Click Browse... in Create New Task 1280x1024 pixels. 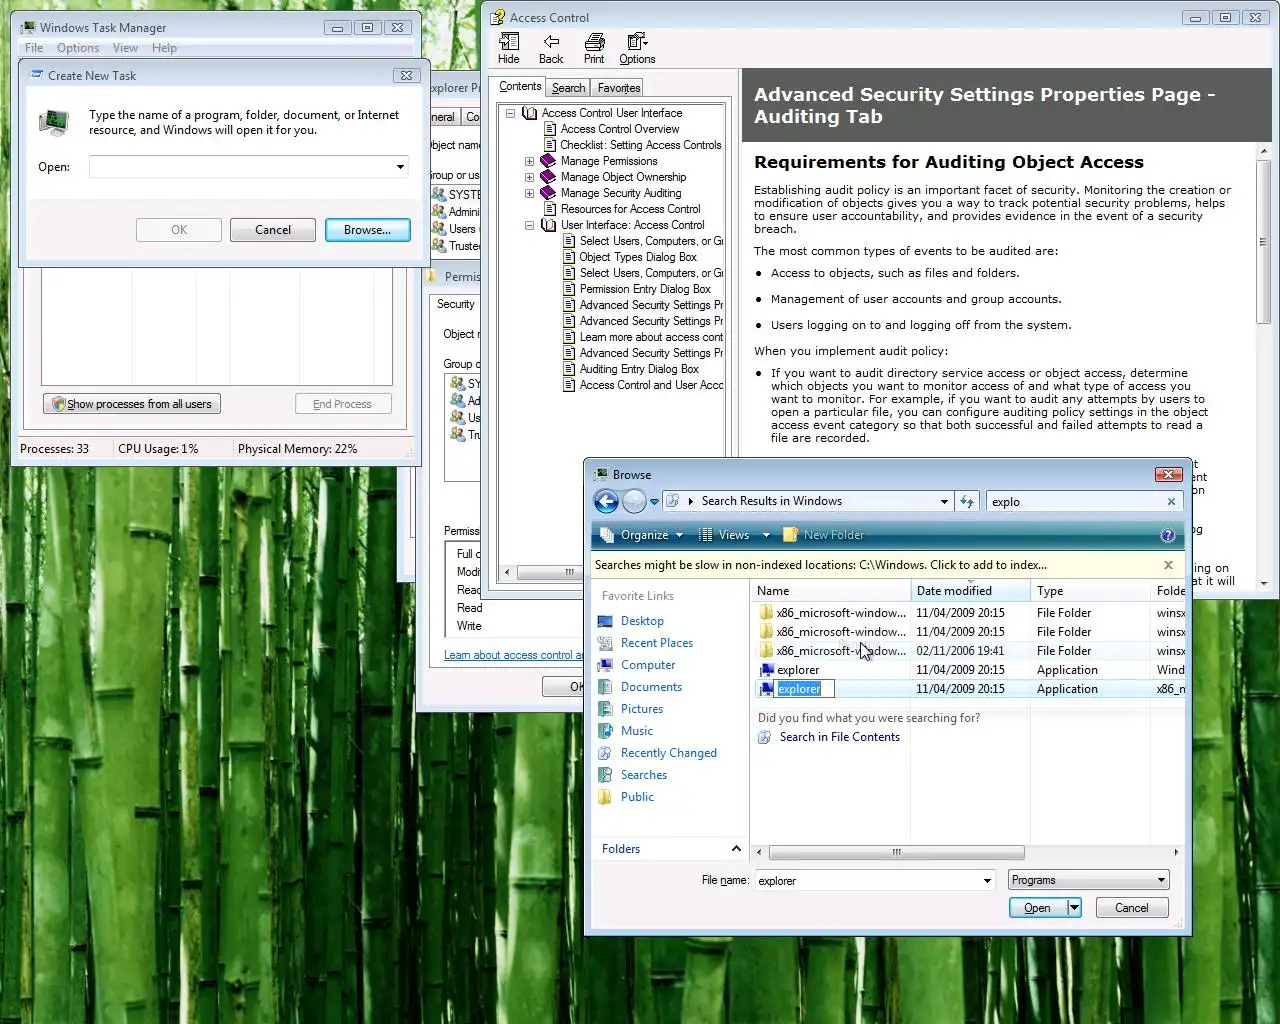click(367, 230)
